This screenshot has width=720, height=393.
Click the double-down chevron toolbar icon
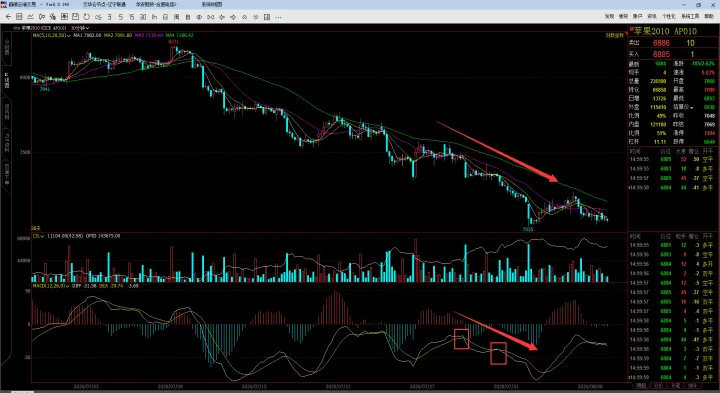256,17
